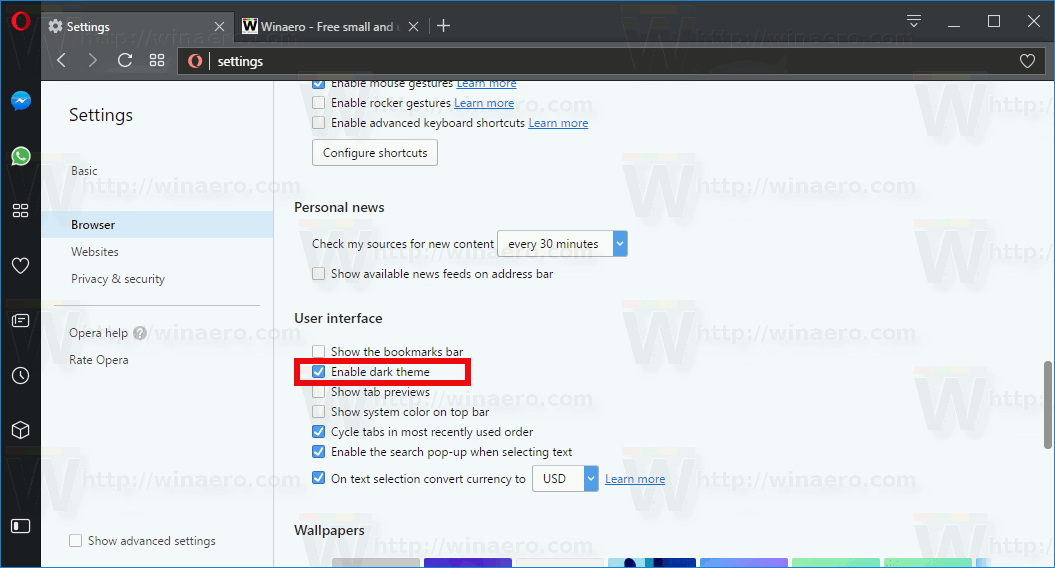This screenshot has height=568, width=1055.
Task: Expand the USD currency dropdown
Action: (x=565, y=479)
